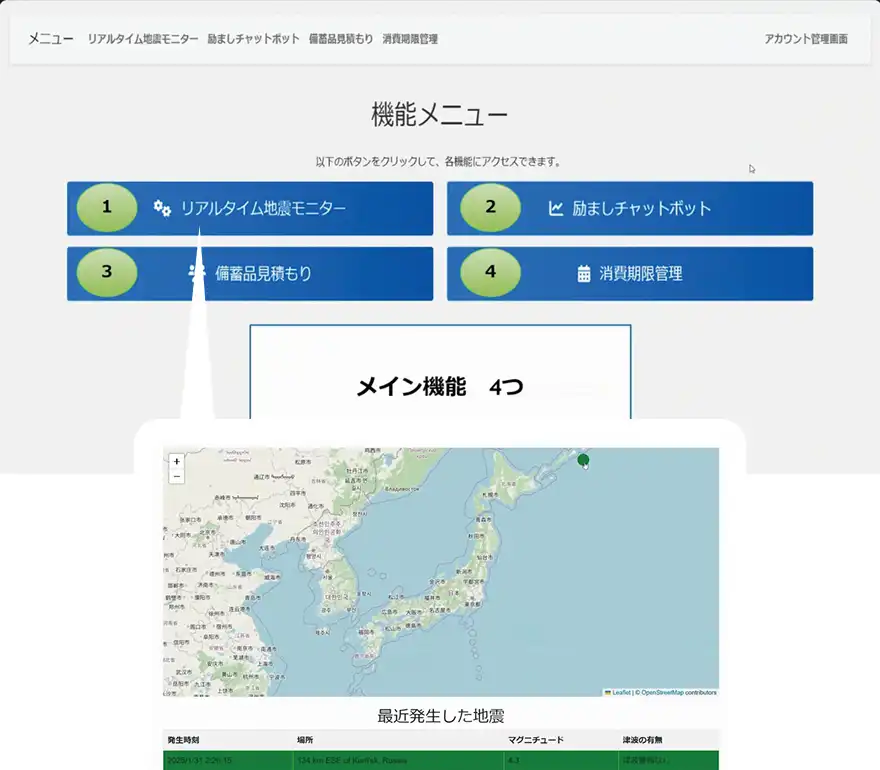The width and height of the screenshot is (880, 770).
Task: Open the アカウント管理画面 link
Action: [806, 39]
